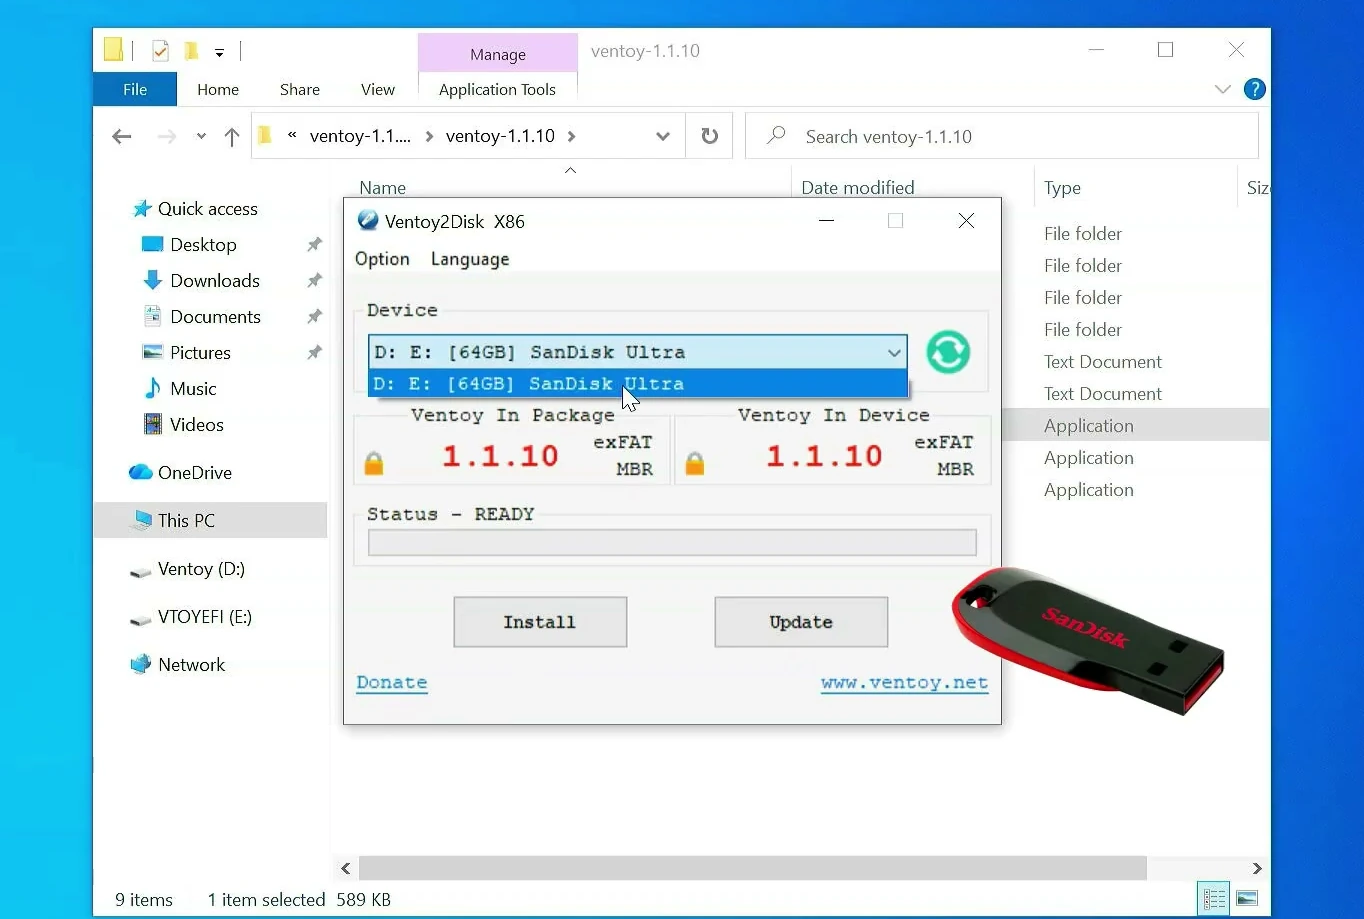The image size is (1364, 919).
Task: Click the ventoy-1.1.10 breadcrumb in address bar
Action: tap(500, 136)
